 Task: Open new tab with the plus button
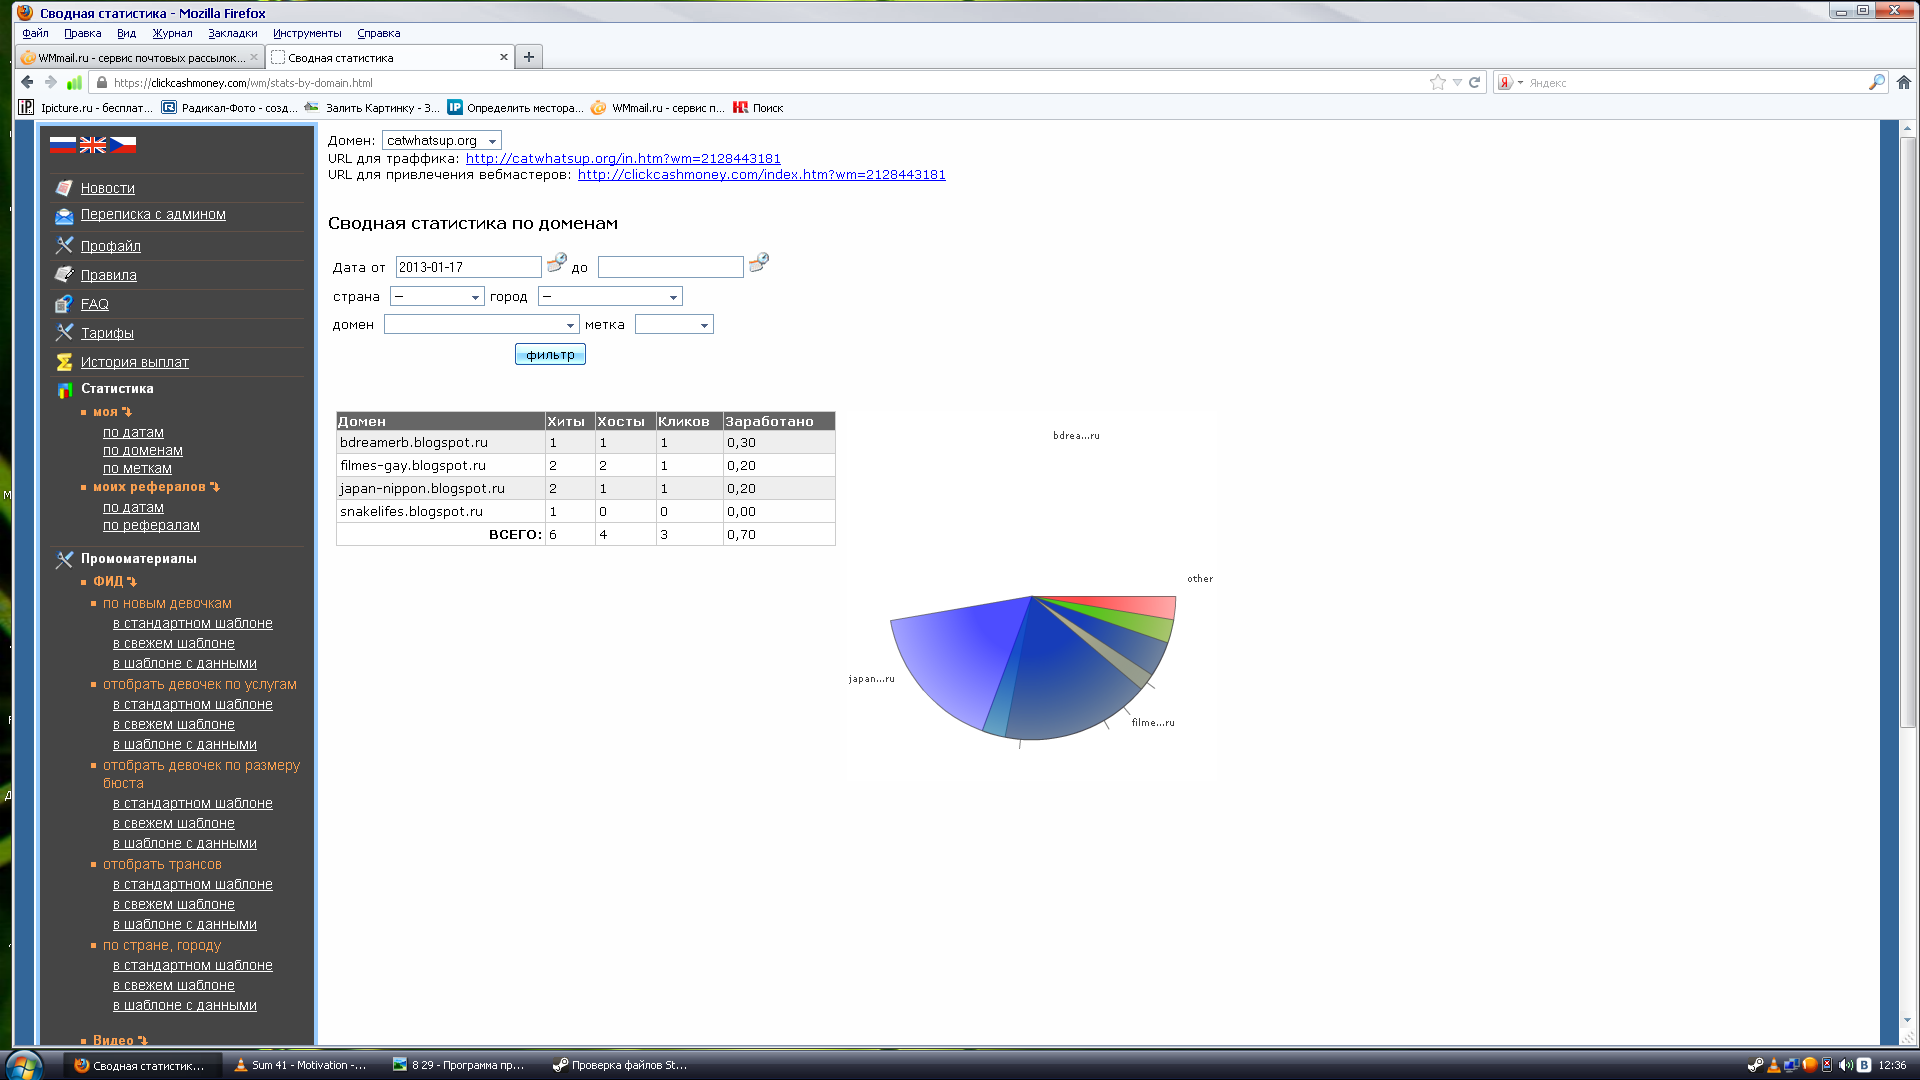[x=529, y=57]
